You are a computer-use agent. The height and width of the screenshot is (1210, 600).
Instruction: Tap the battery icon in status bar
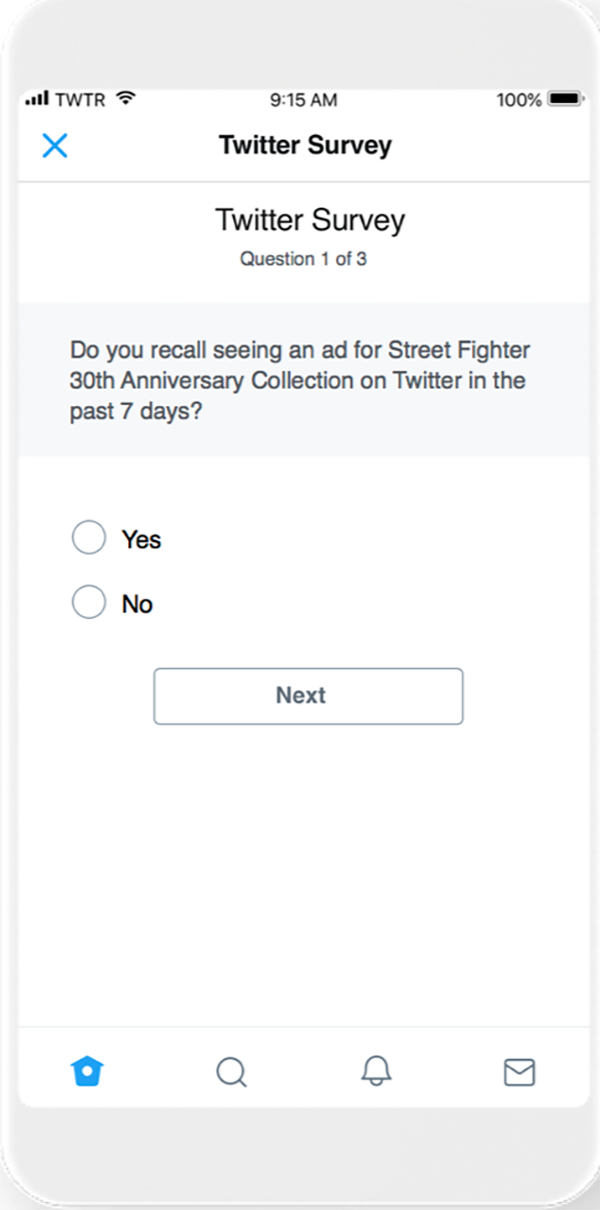[565, 100]
